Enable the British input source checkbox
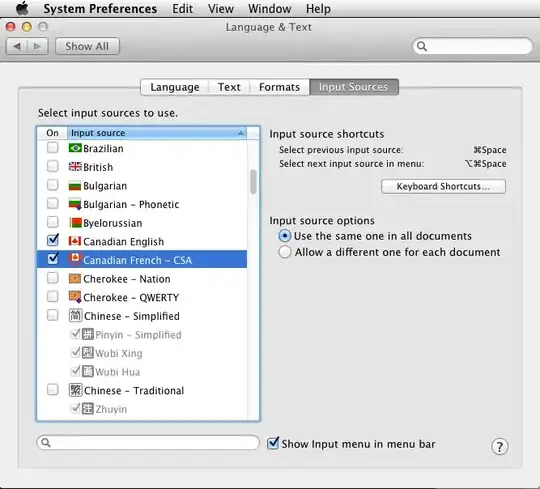Viewport: 540px width, 489px height. coord(52,166)
